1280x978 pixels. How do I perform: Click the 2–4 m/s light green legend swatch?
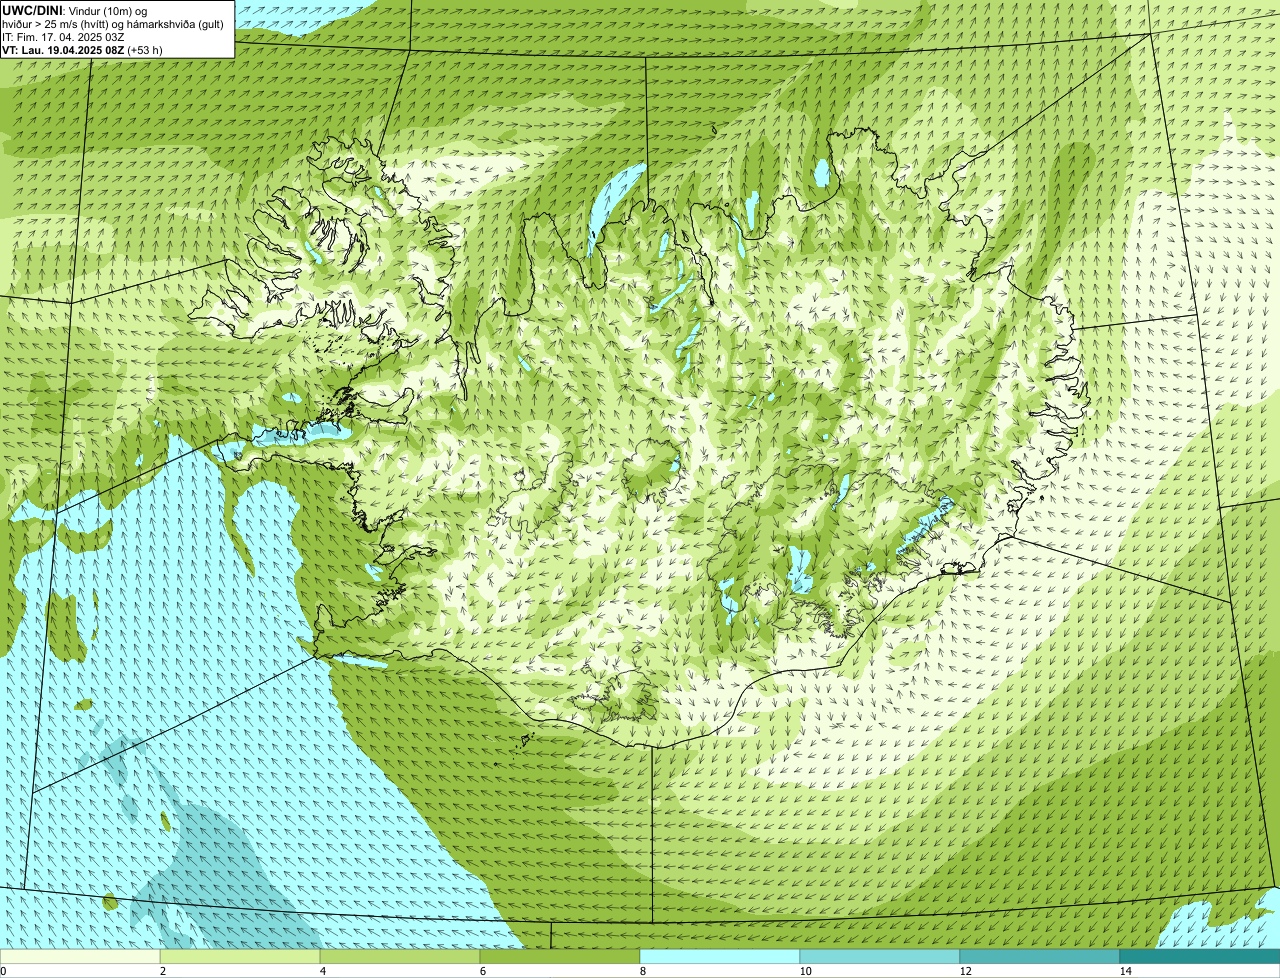(240, 956)
